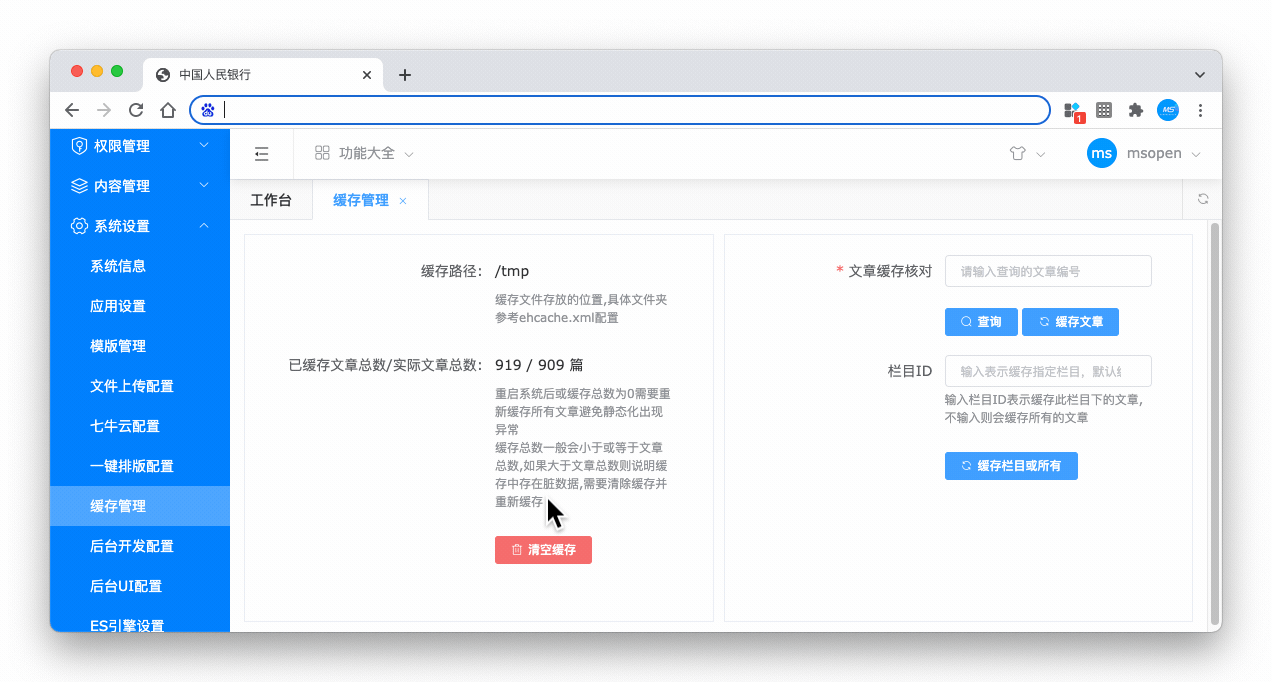Click the browser back arrow
This screenshot has width=1272, height=682.
[x=72, y=110]
